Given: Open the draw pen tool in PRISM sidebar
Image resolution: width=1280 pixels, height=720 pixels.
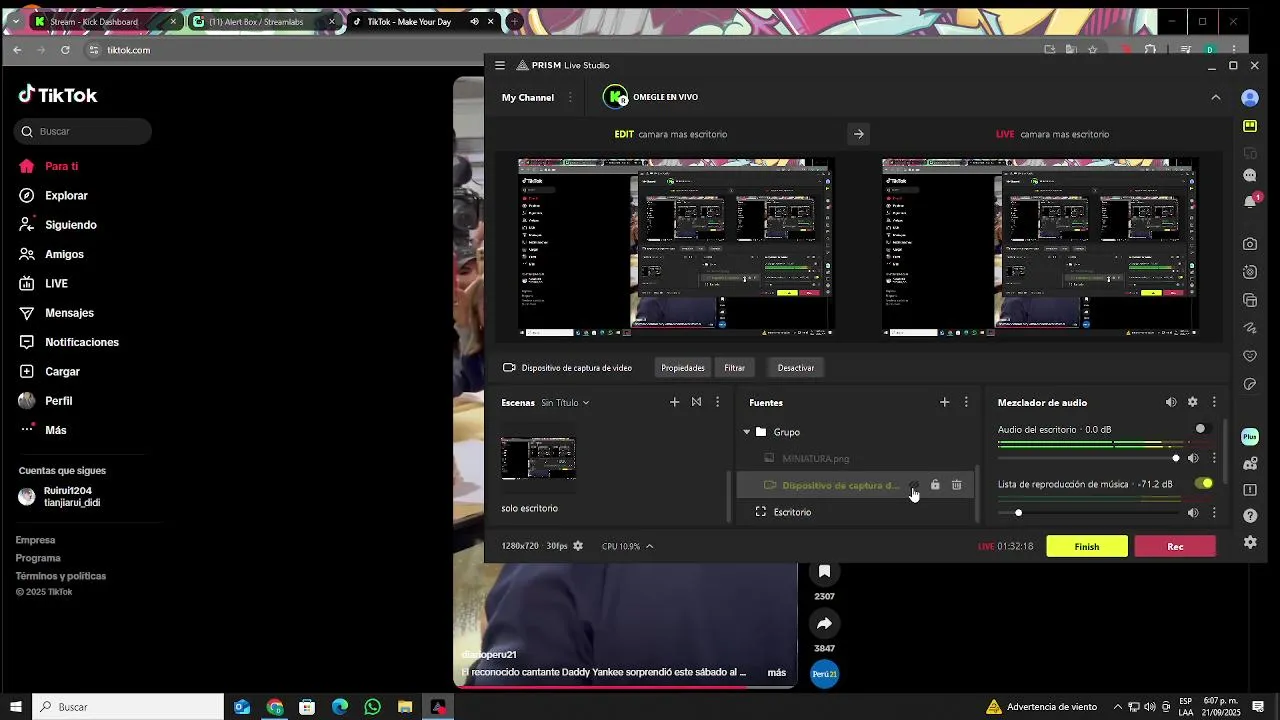Looking at the screenshot, I should click(x=1250, y=328).
